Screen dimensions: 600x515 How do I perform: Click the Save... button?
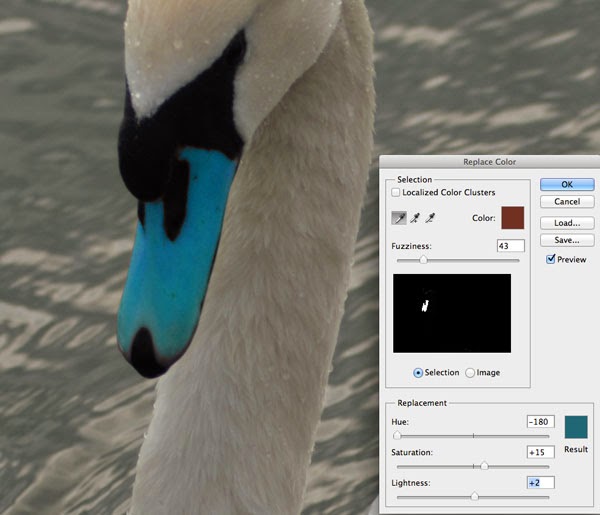[x=567, y=240]
